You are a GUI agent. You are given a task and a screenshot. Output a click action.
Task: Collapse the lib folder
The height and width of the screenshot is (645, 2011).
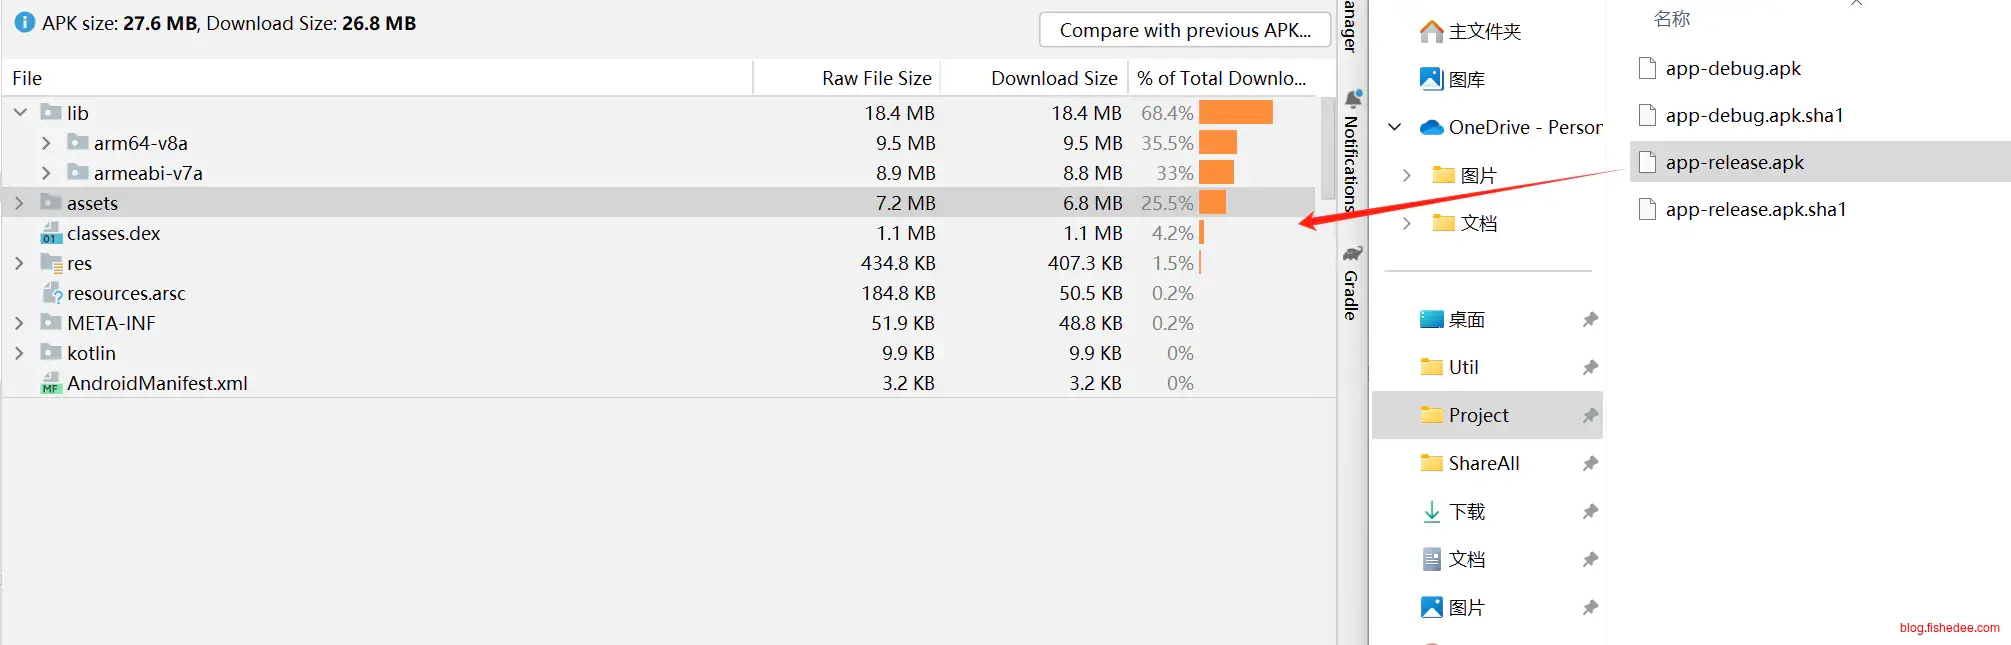pos(20,113)
